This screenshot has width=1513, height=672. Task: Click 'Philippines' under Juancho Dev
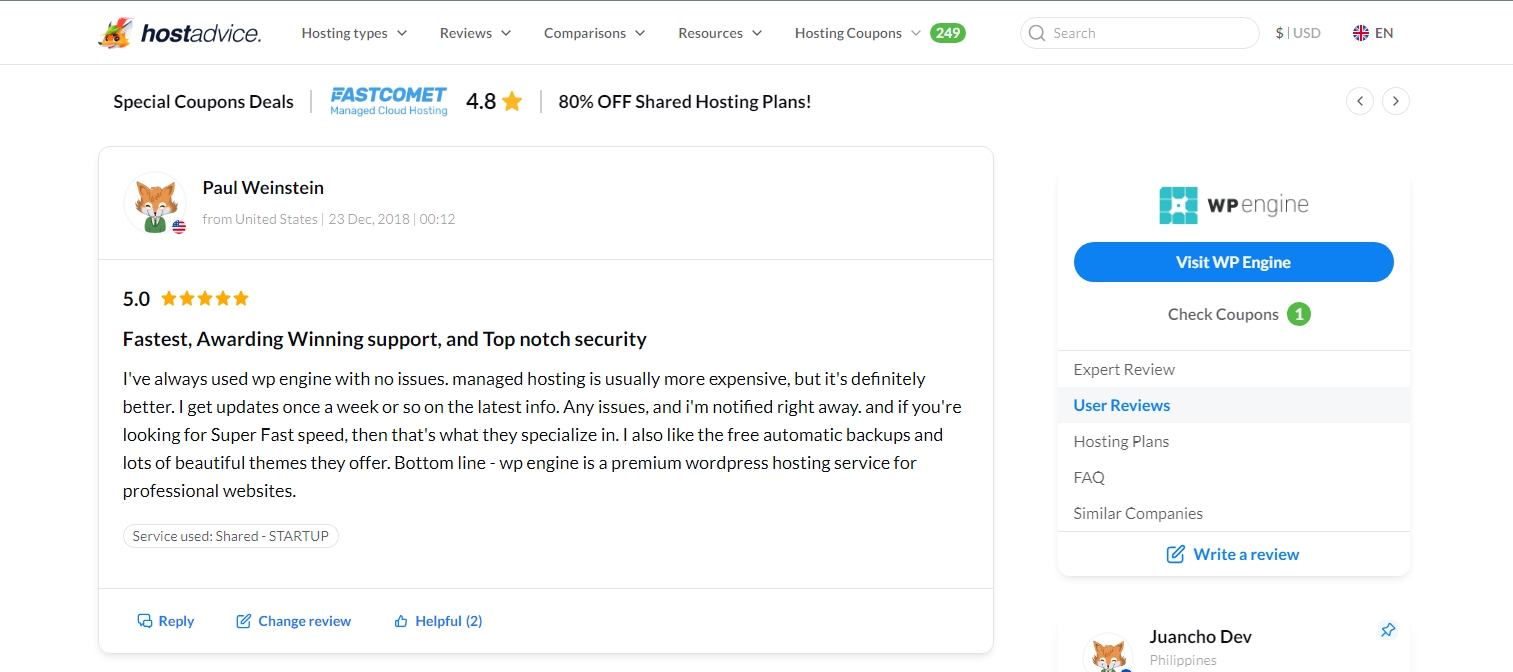[1183, 660]
